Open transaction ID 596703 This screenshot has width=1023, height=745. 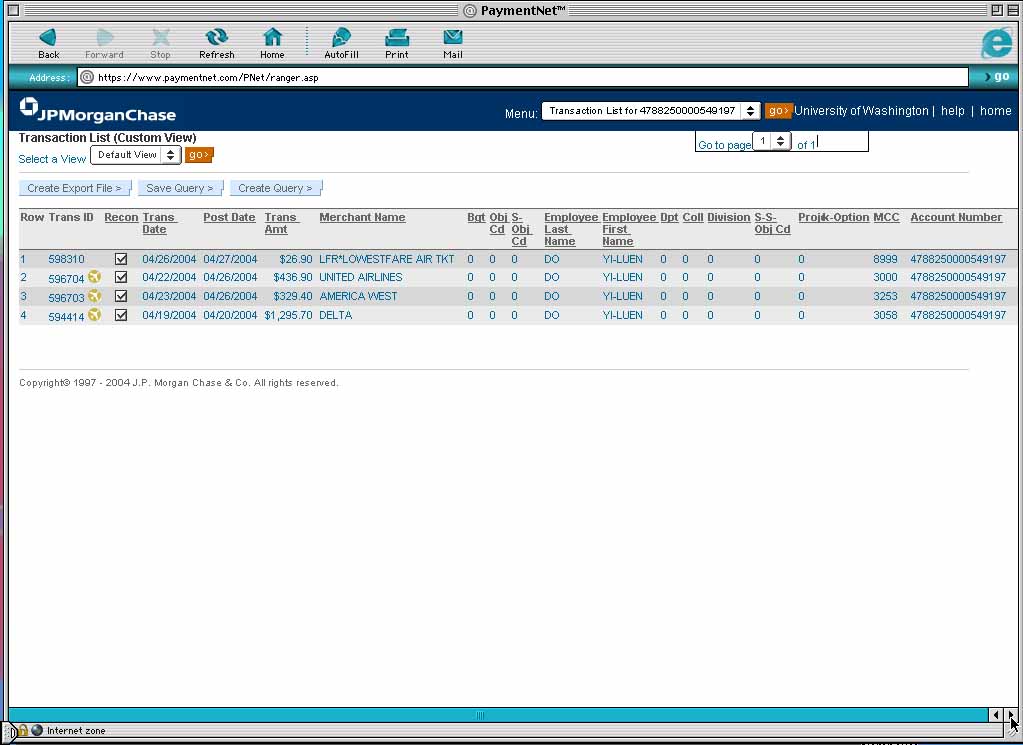point(66,297)
